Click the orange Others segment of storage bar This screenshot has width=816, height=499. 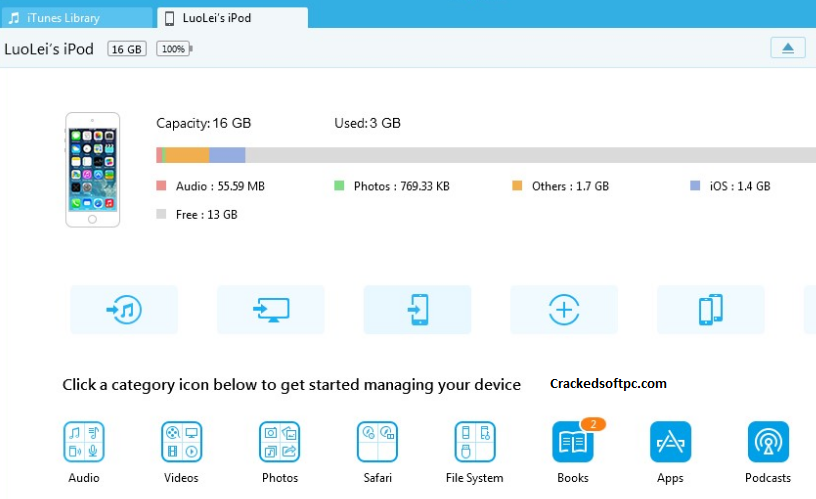coord(187,155)
